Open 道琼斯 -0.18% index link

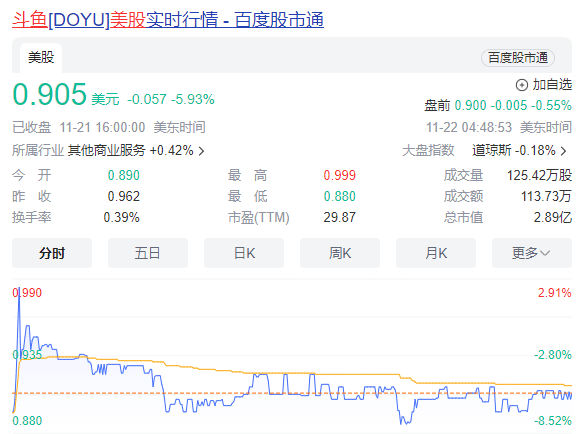click(x=514, y=151)
